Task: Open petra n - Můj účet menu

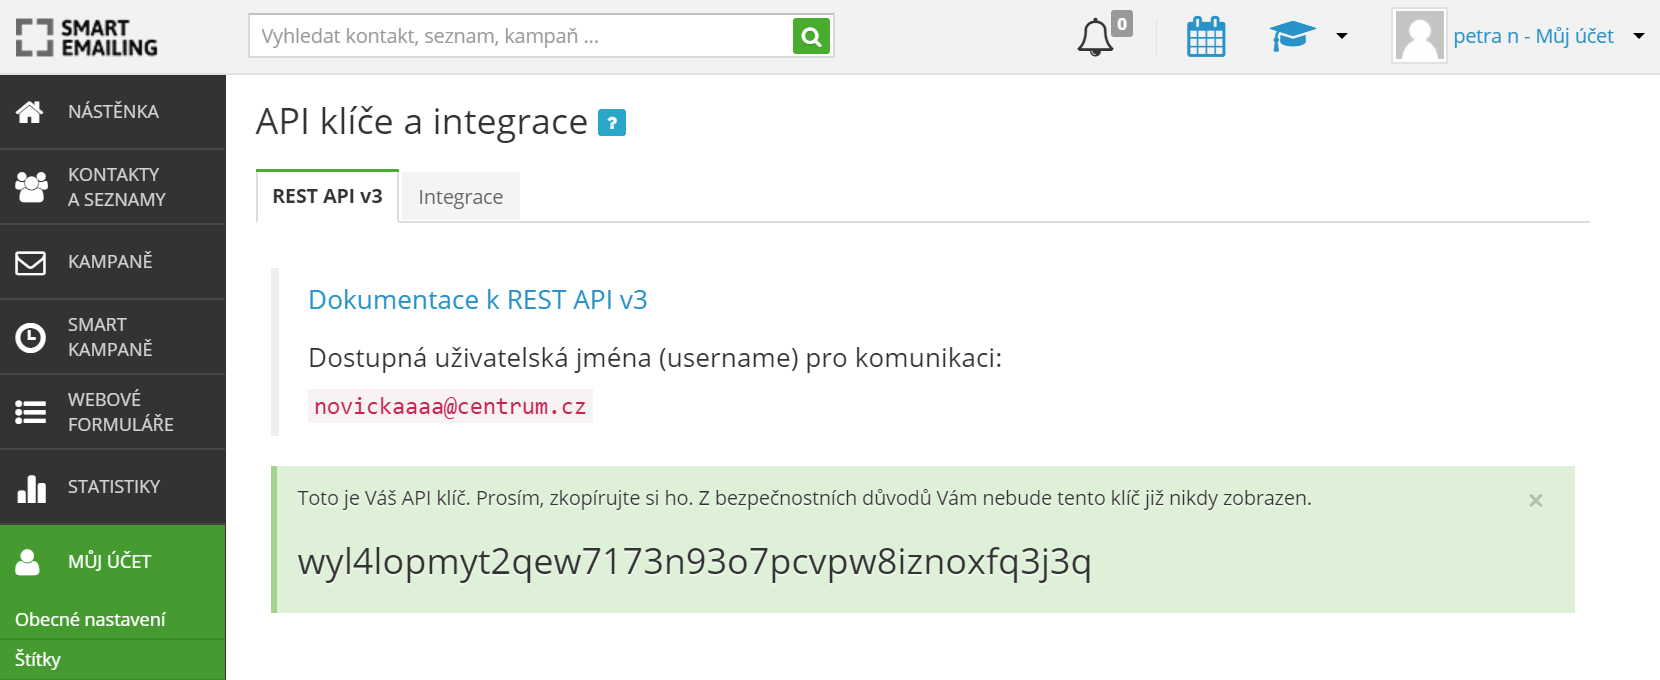Action: 1532,37
